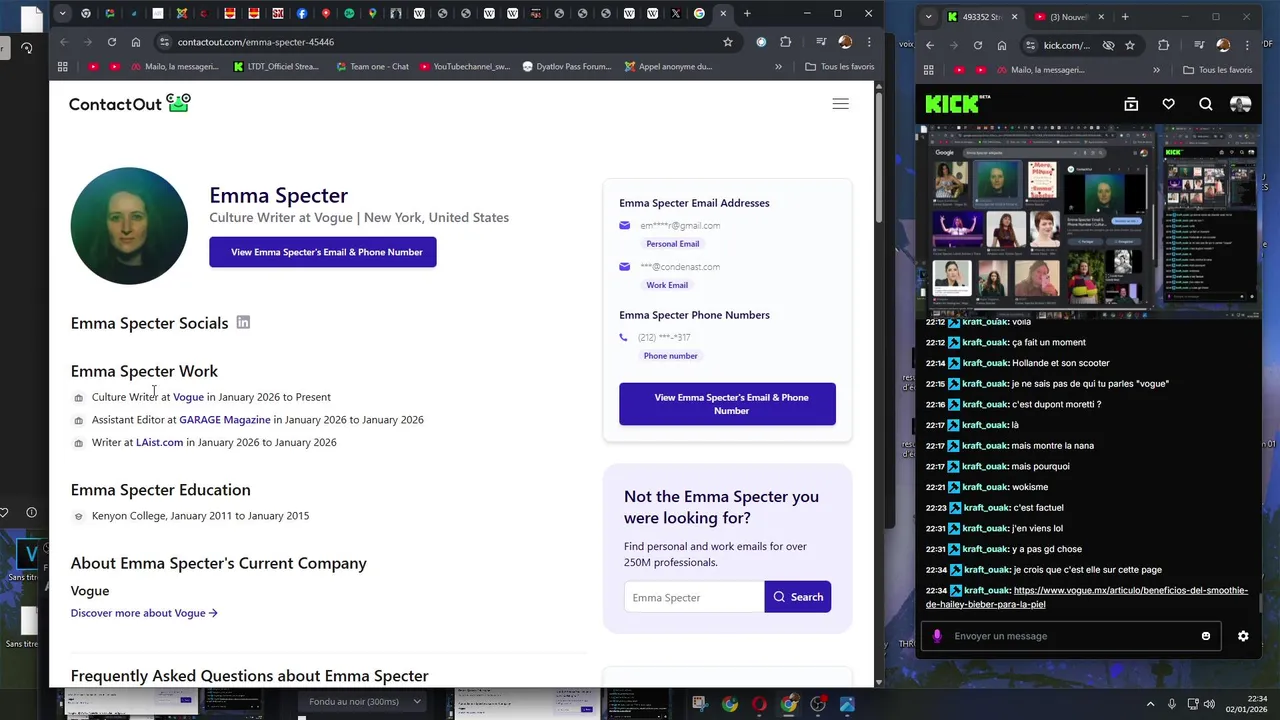Go back in ContactOut browser window
1280x720 pixels.
click(64, 42)
